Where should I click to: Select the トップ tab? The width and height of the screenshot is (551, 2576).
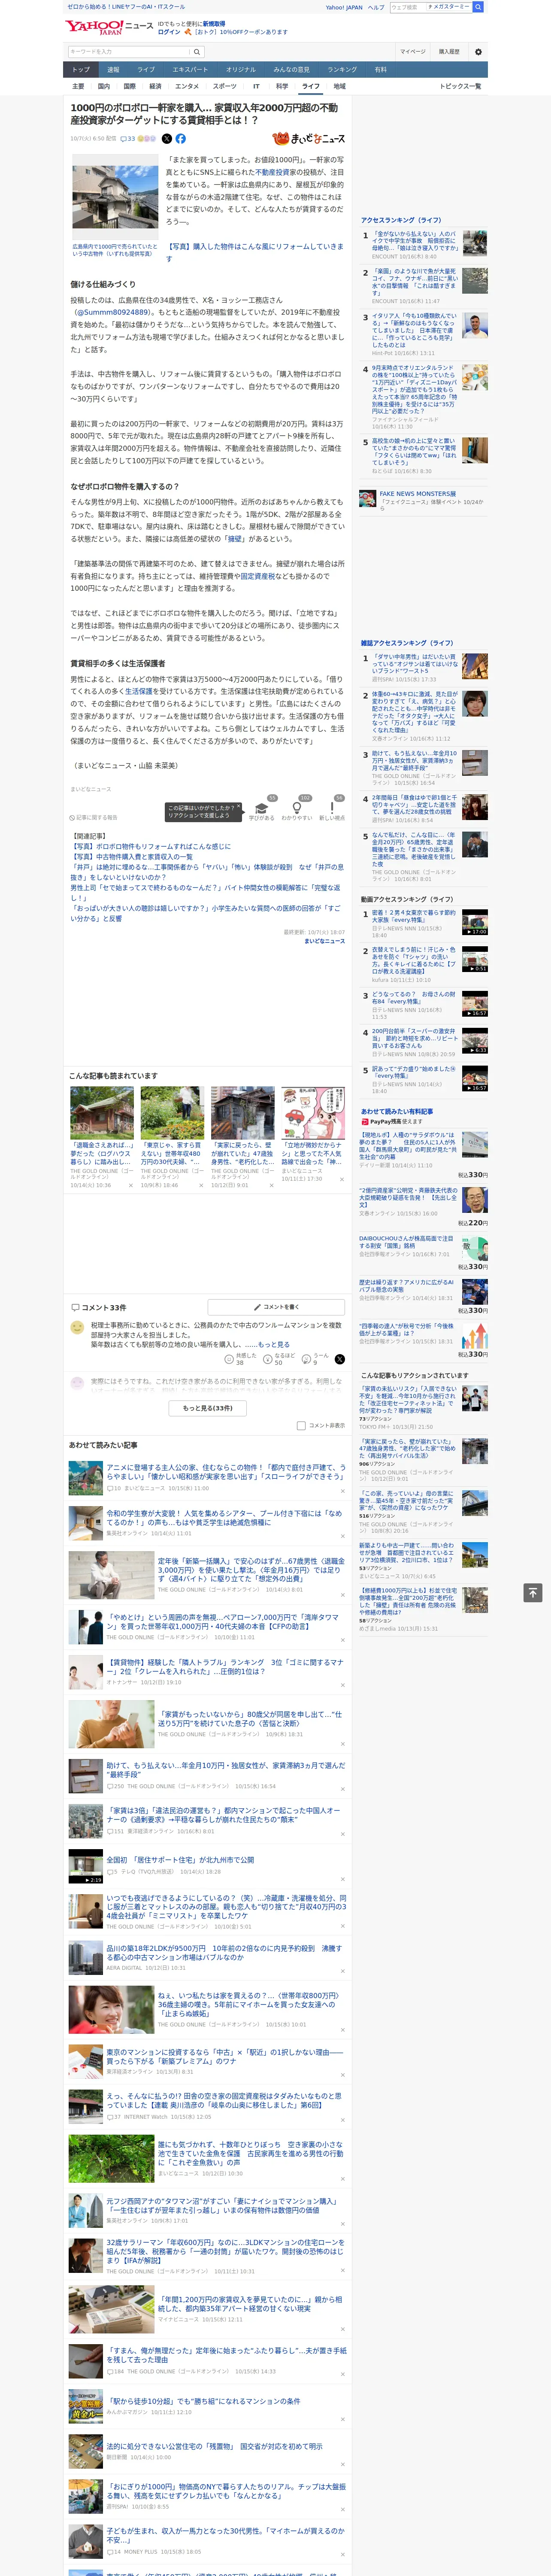click(81, 70)
